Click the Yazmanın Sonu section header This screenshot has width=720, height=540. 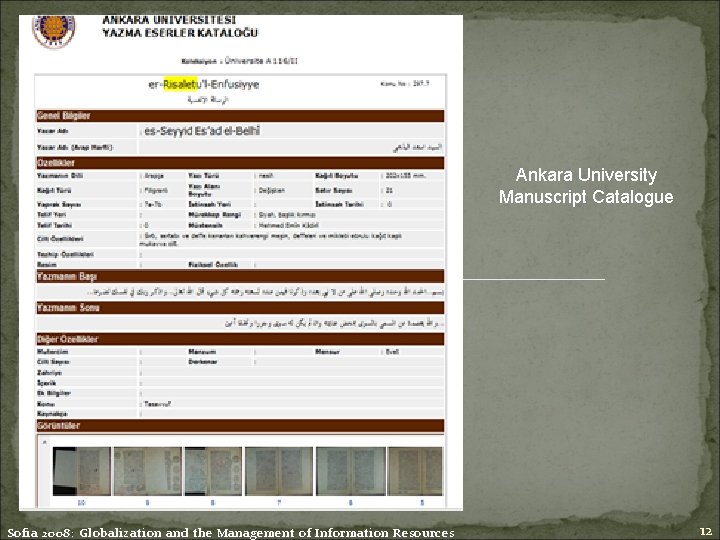point(240,308)
